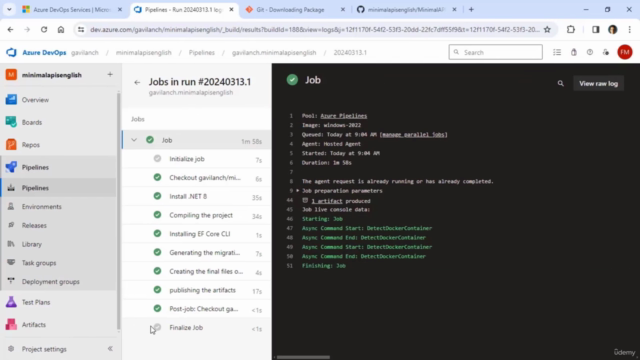Open browser extensions puzzle icon
Viewport: 640px width, 360px height.
tap(571, 29)
